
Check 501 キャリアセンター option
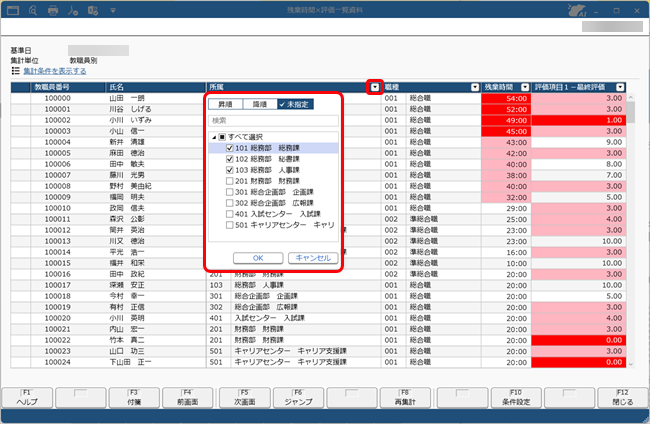[x=229, y=225]
